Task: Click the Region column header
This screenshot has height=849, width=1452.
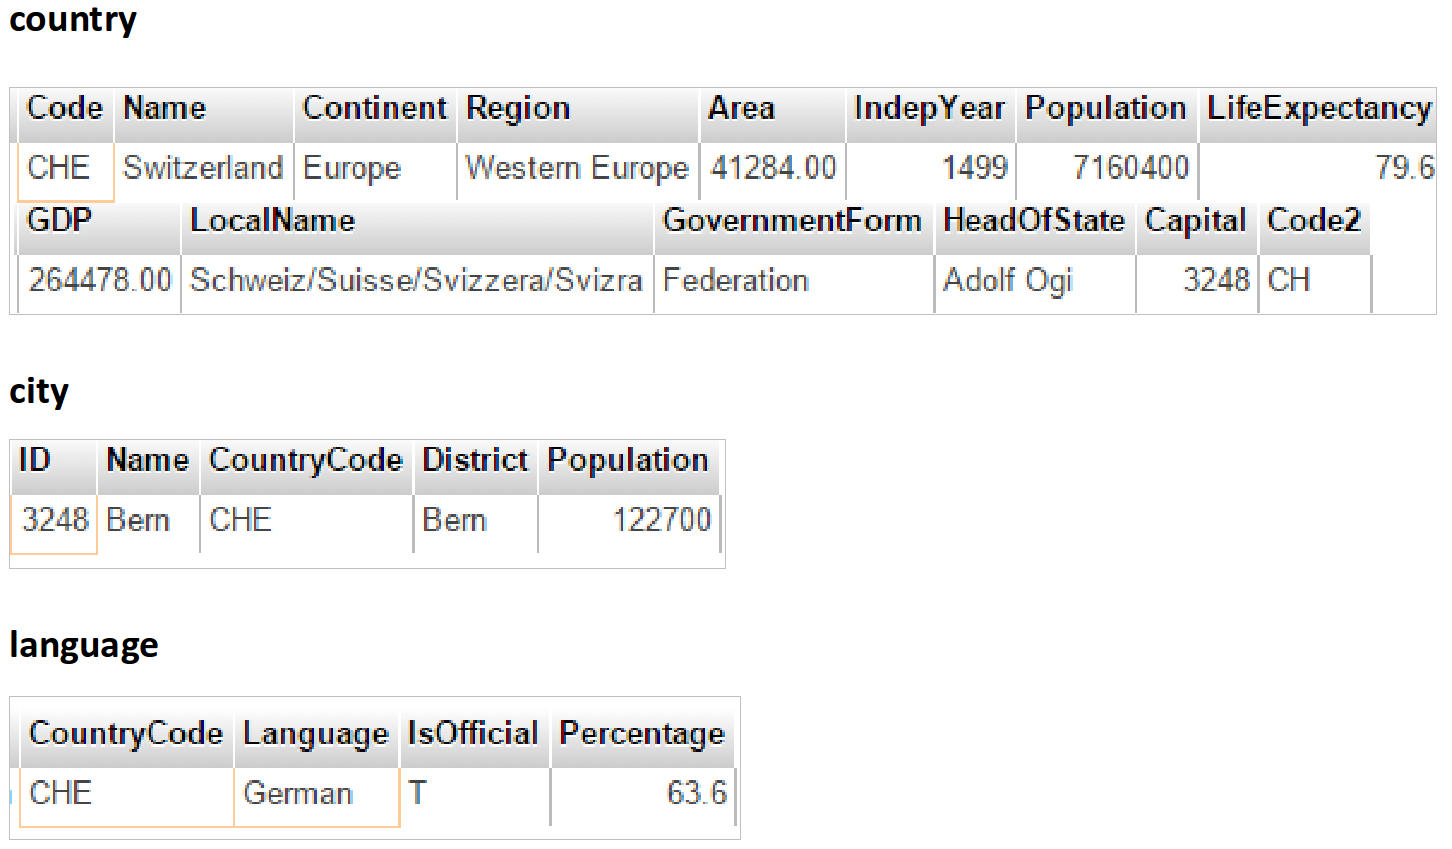Action: 518,109
